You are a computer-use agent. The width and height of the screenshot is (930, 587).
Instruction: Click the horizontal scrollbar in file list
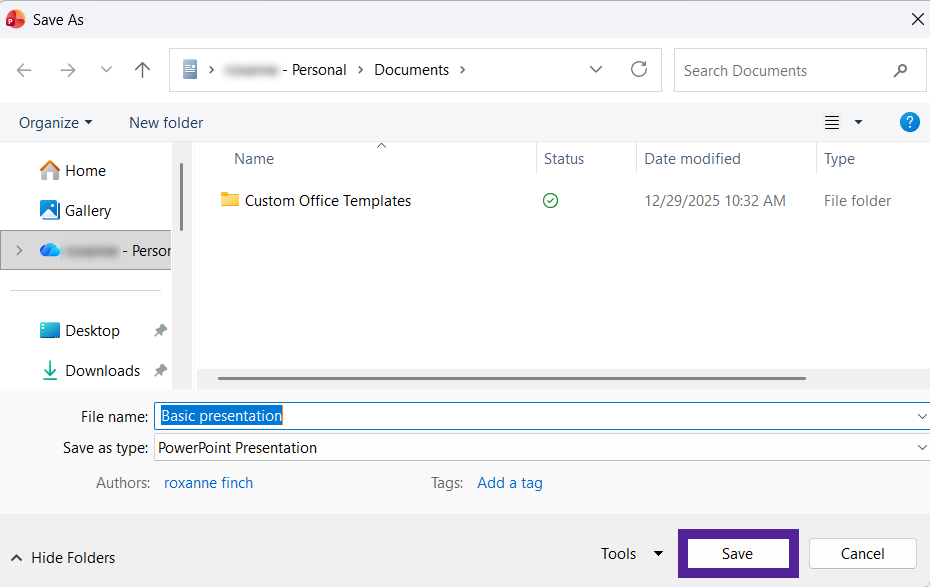(x=511, y=379)
